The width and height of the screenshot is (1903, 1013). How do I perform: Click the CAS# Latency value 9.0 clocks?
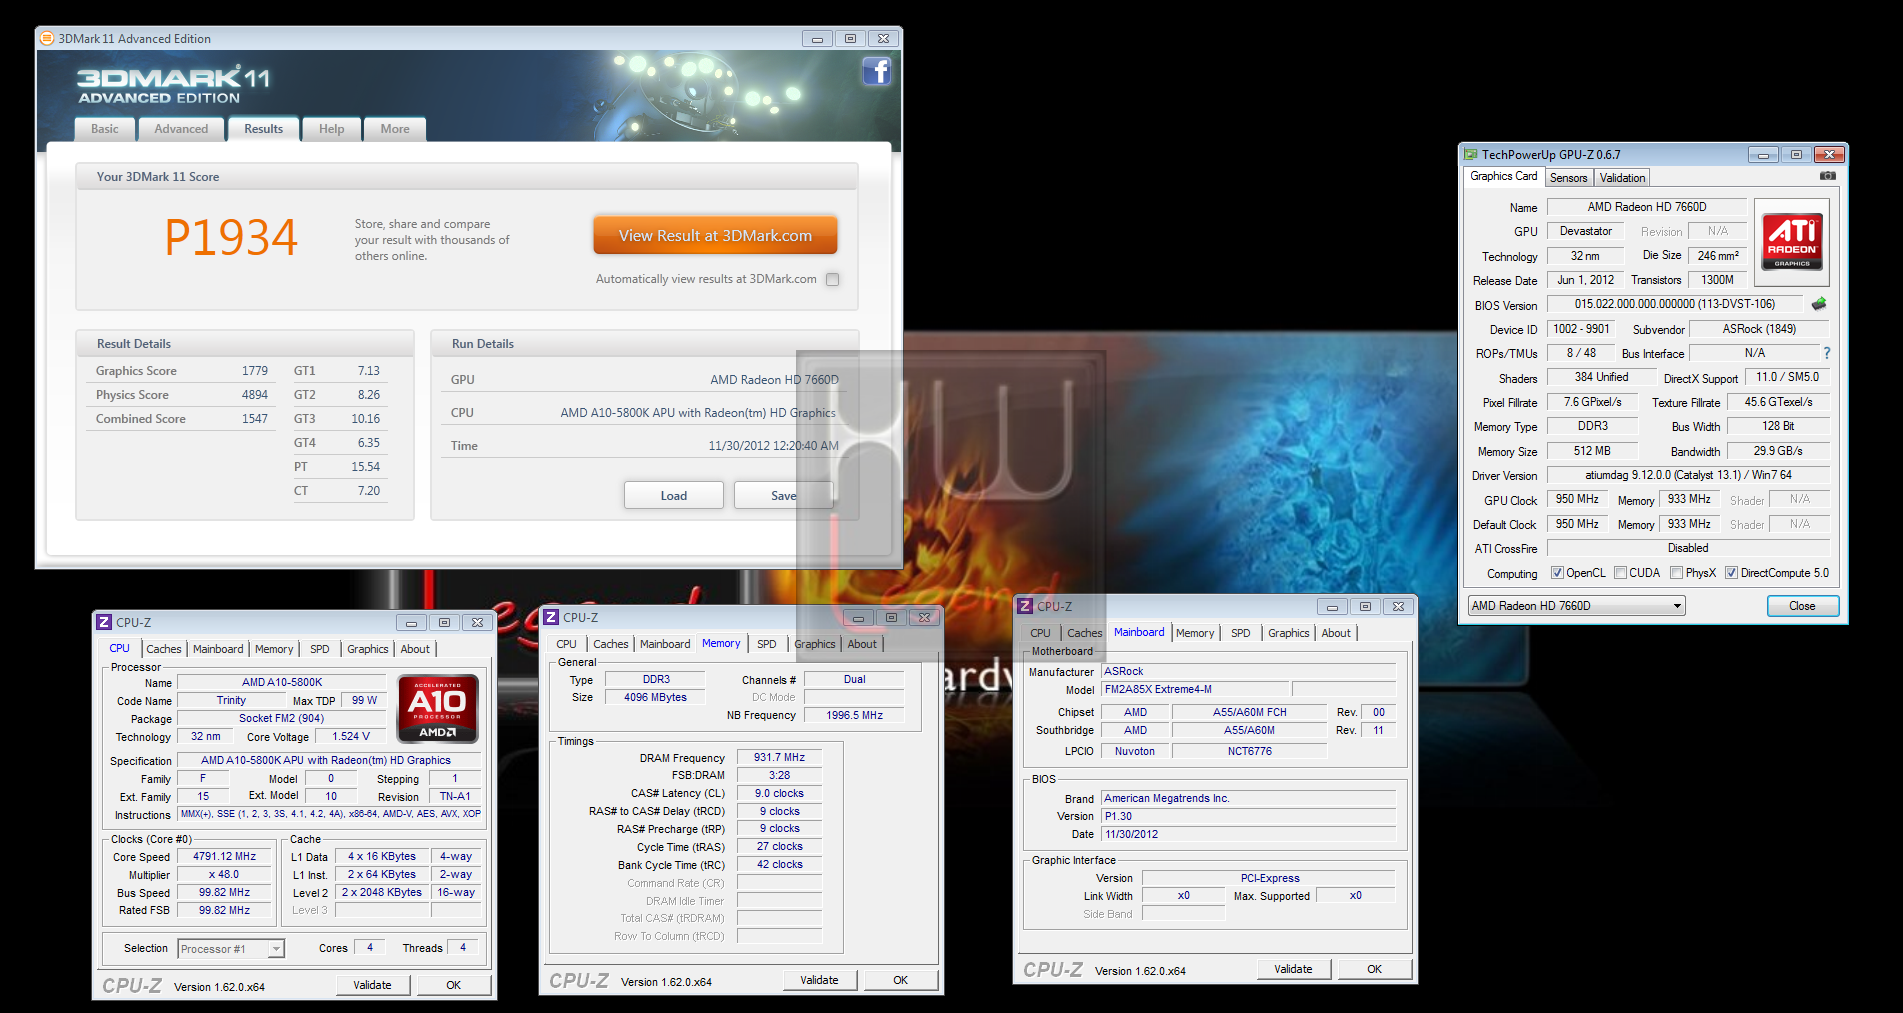780,793
